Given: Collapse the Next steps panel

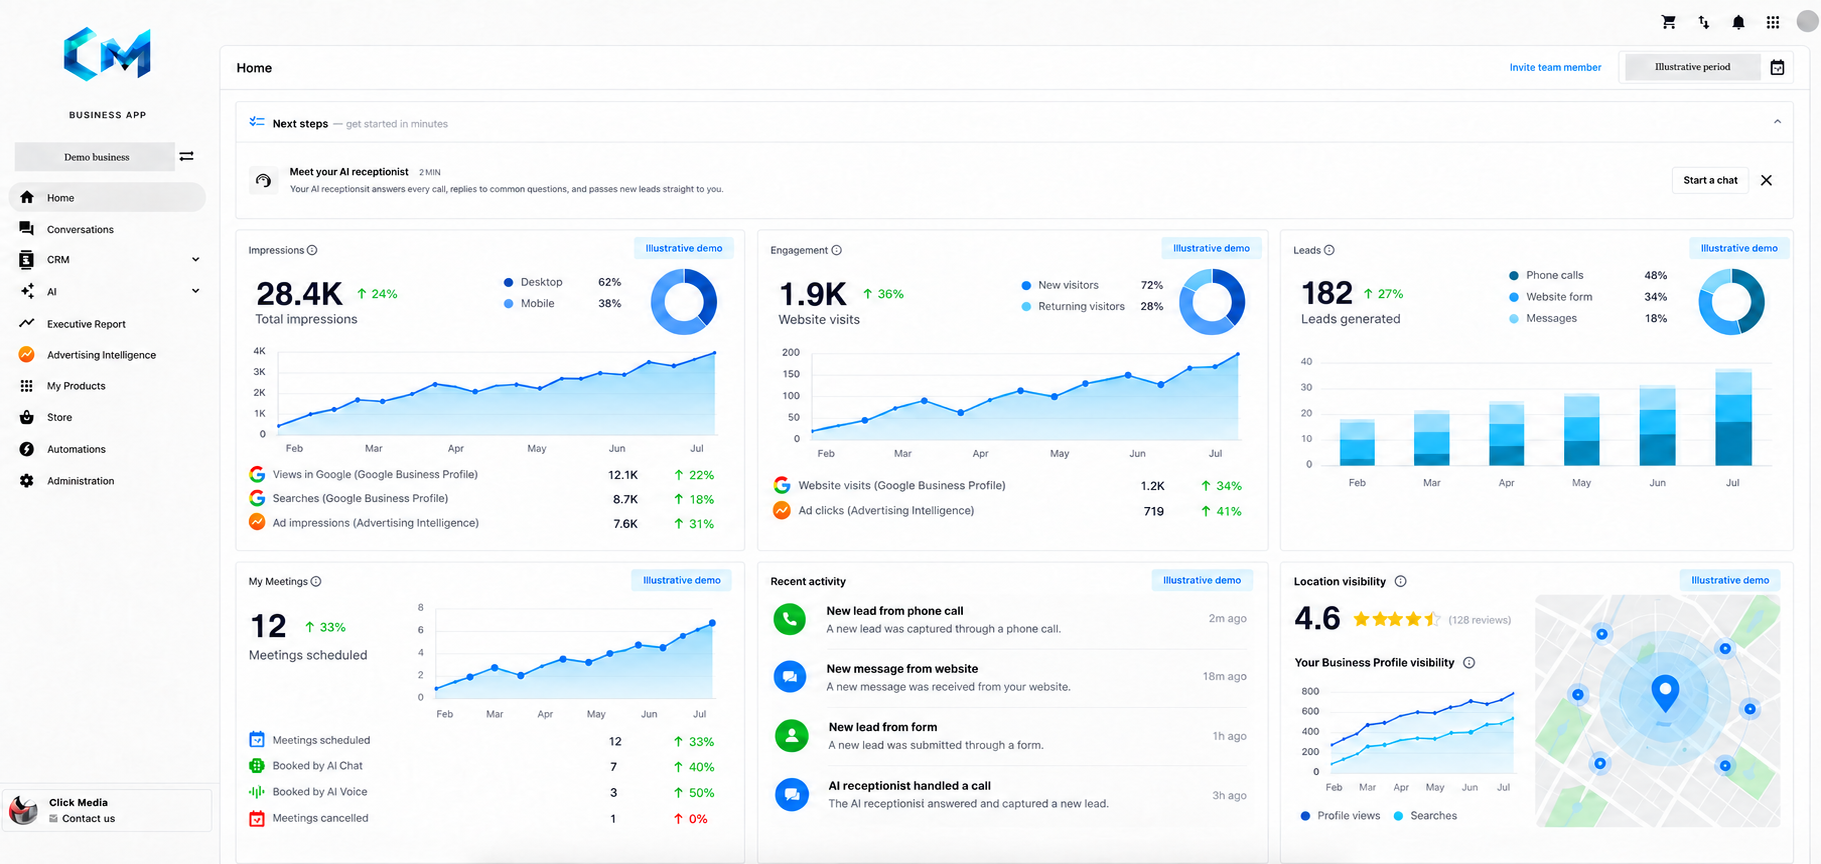Looking at the screenshot, I should point(1777,122).
